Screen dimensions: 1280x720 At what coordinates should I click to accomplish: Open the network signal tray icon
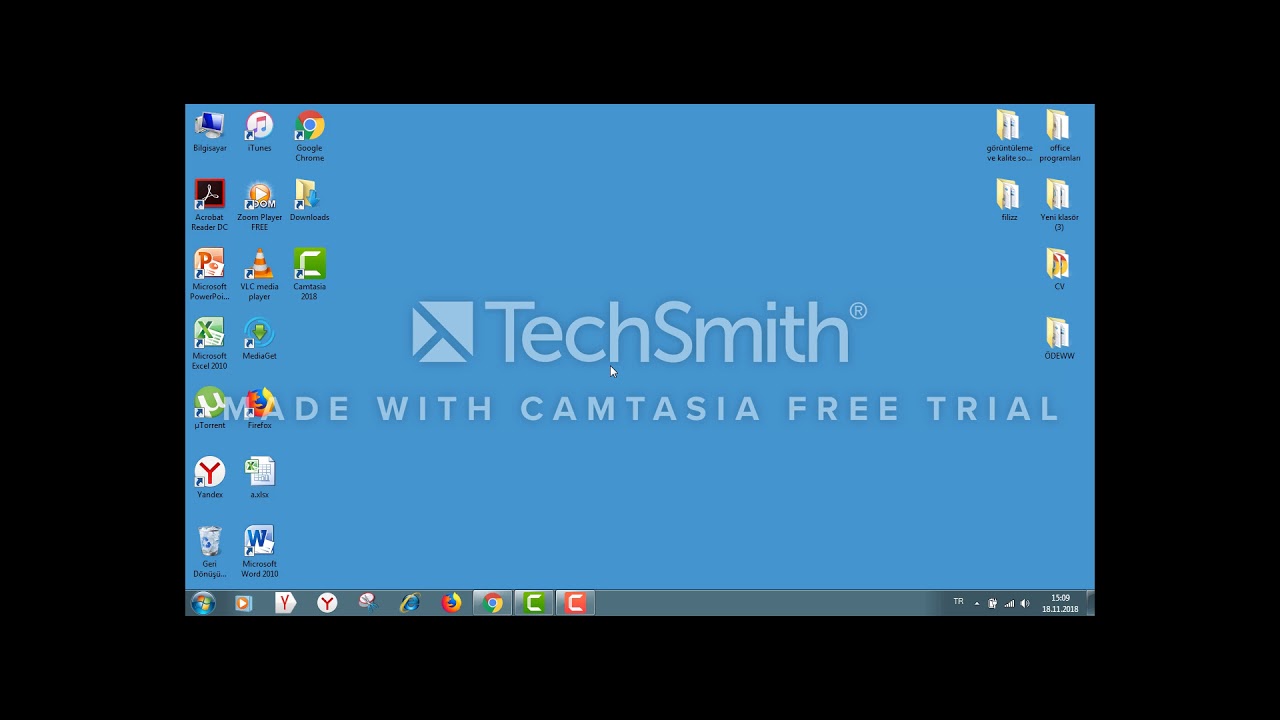pyautogui.click(x=1009, y=603)
